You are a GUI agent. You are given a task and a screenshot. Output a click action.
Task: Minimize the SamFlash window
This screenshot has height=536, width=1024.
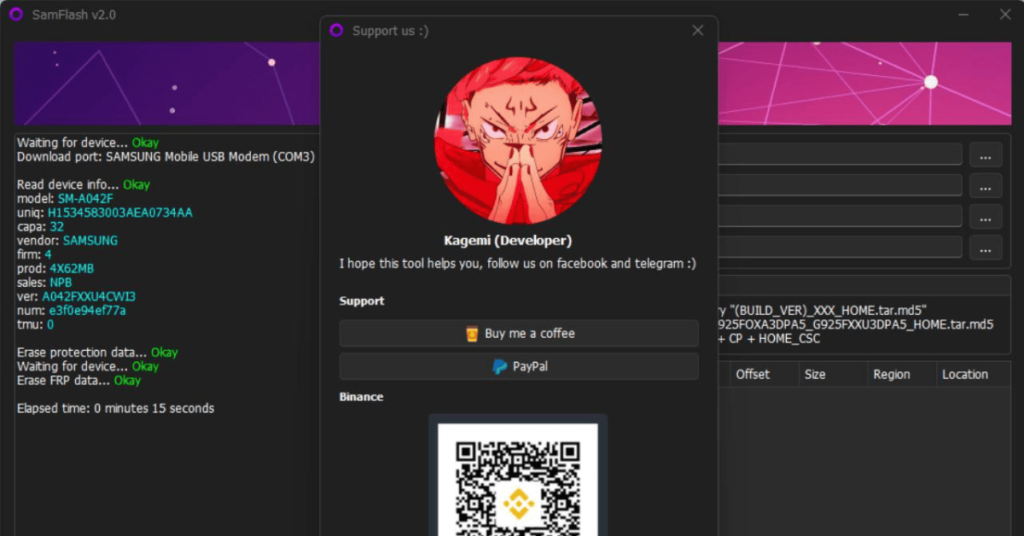[963, 14]
